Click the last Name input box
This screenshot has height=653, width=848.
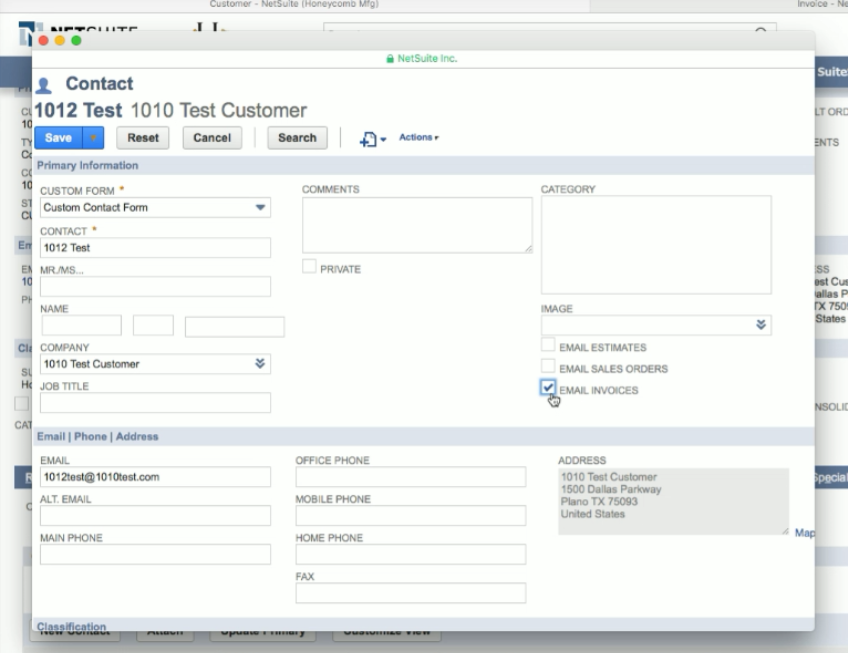pos(235,327)
